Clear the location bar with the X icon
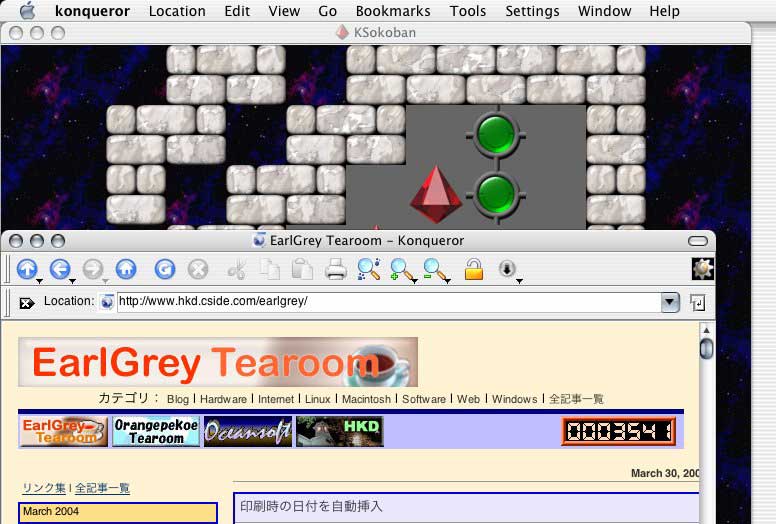This screenshot has height=524, width=776. coord(27,303)
